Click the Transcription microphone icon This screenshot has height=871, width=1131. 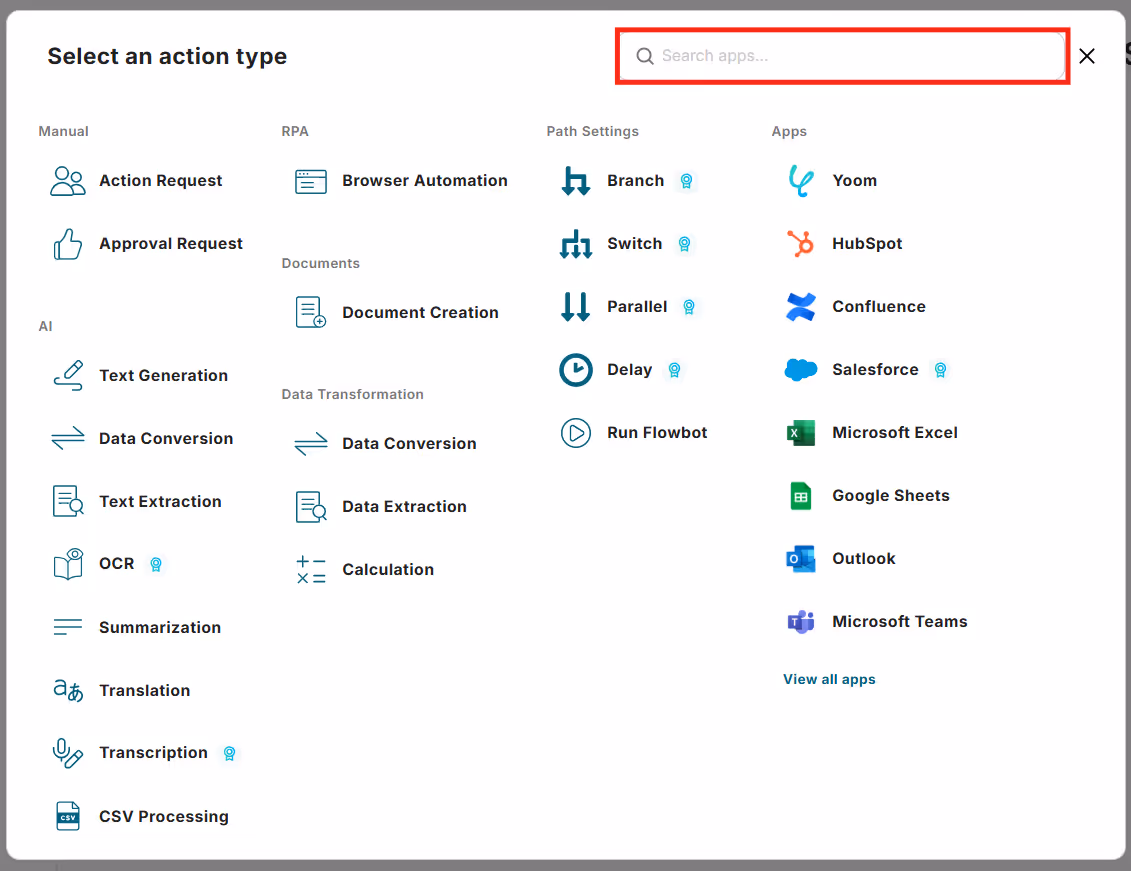click(68, 753)
